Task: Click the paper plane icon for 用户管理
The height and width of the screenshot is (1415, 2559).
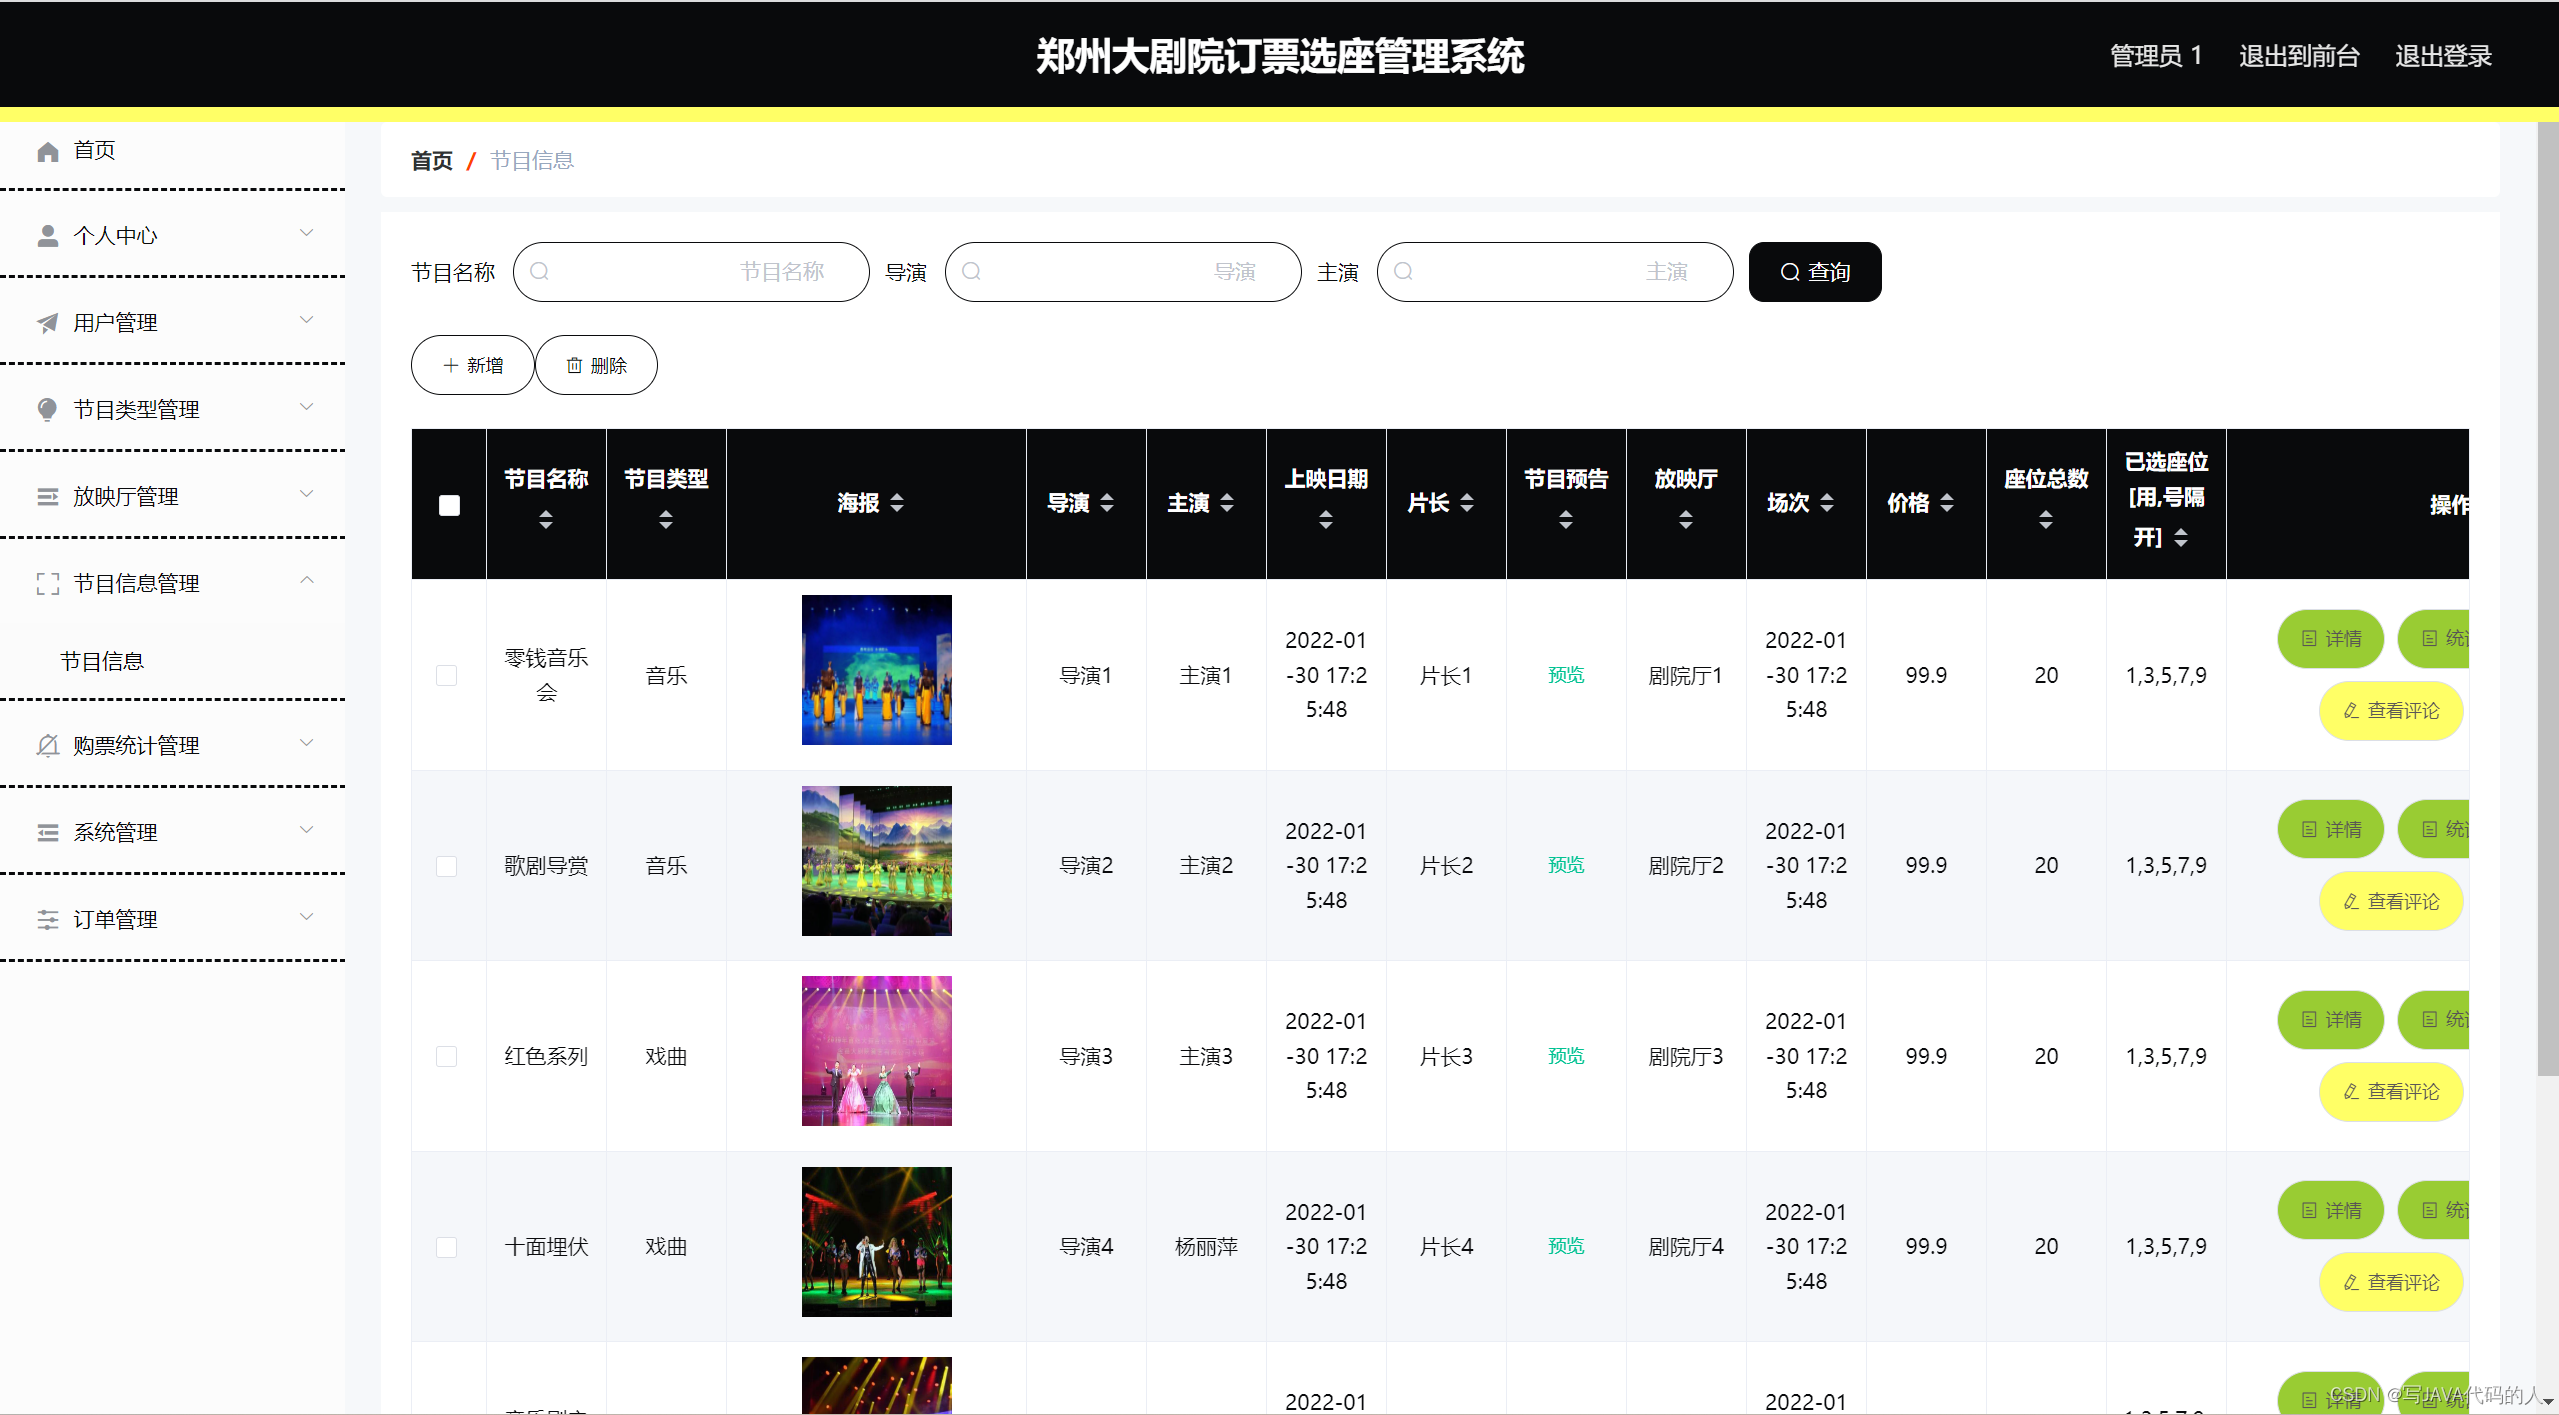Action: tap(47, 323)
